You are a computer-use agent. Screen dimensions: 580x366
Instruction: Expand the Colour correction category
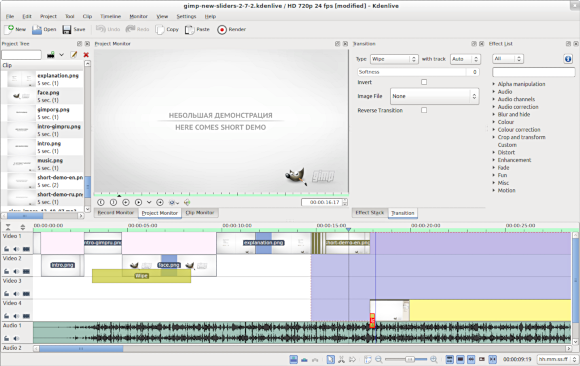coord(494,130)
